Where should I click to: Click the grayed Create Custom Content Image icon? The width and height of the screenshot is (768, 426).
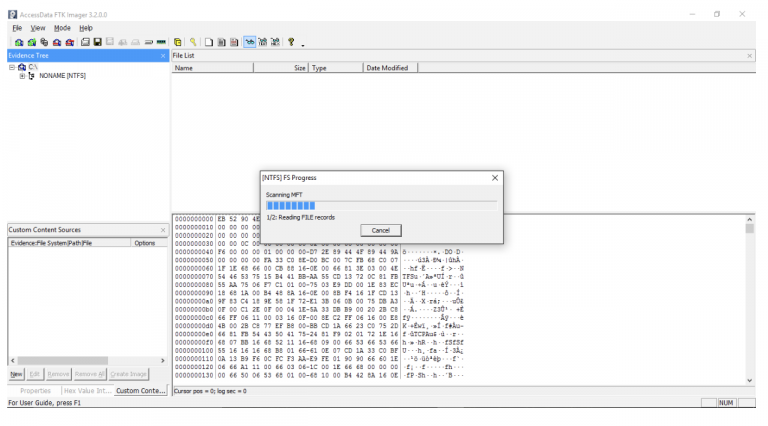click(136, 42)
